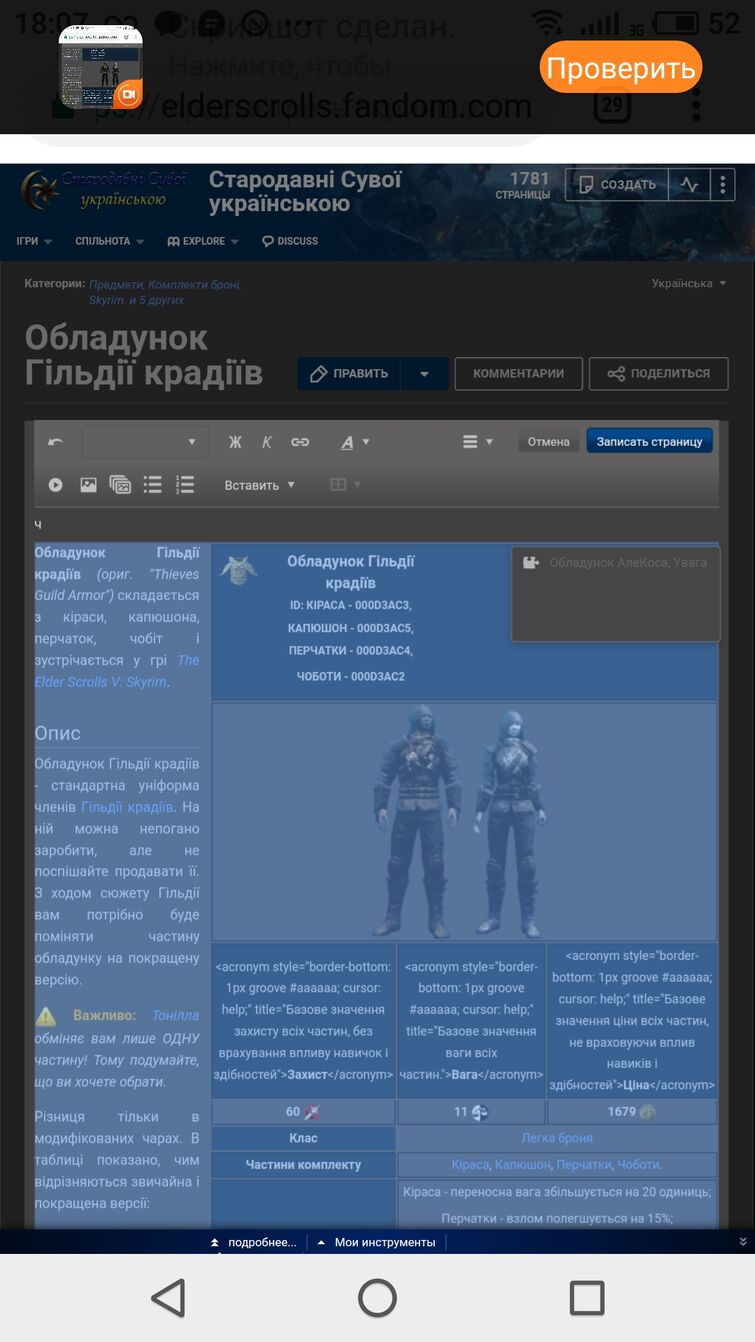Click the armor rating icon next to 60

point(313,1112)
